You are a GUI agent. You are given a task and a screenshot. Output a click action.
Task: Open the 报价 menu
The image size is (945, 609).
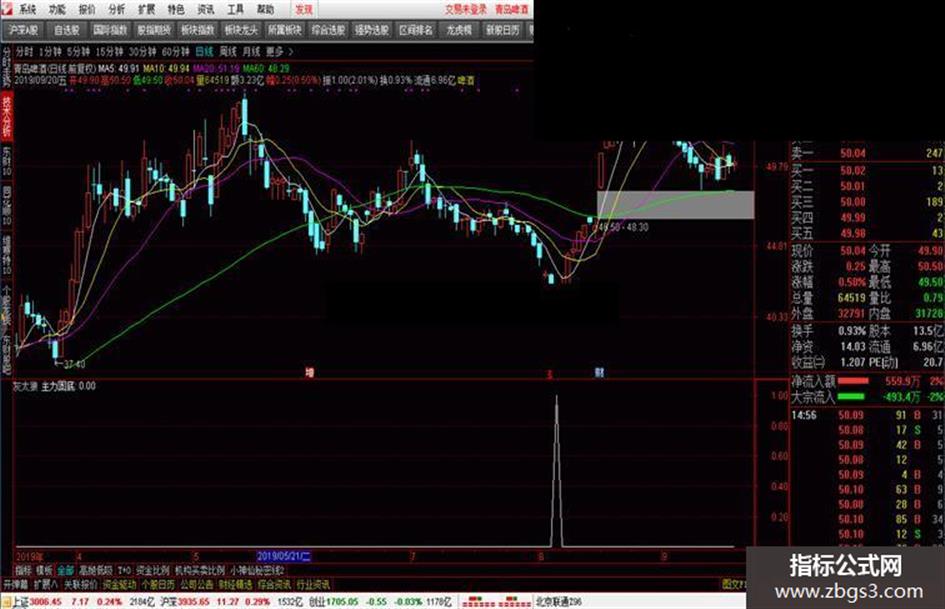point(87,9)
